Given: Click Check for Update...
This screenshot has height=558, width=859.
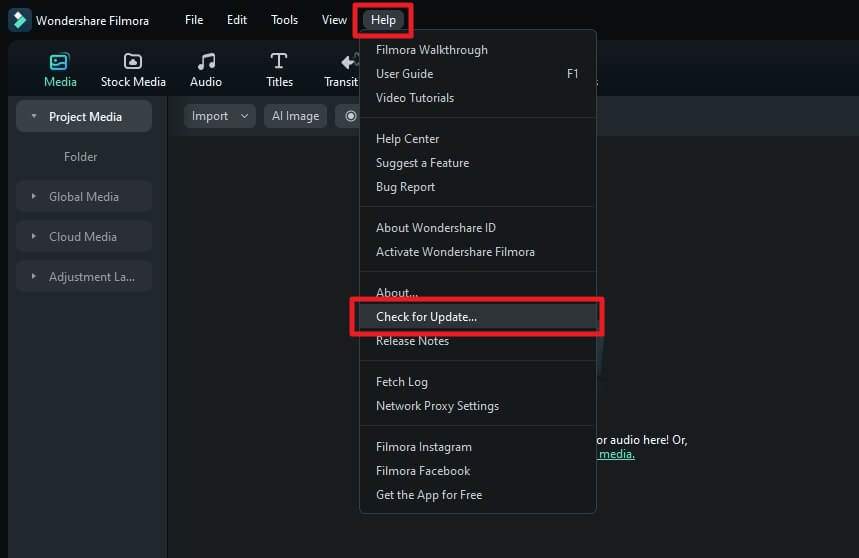Looking at the screenshot, I should coord(477,317).
